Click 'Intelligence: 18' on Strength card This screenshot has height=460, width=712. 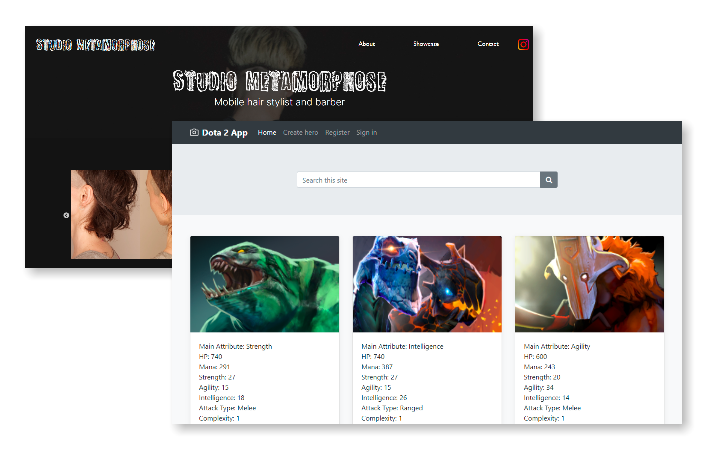coord(221,398)
